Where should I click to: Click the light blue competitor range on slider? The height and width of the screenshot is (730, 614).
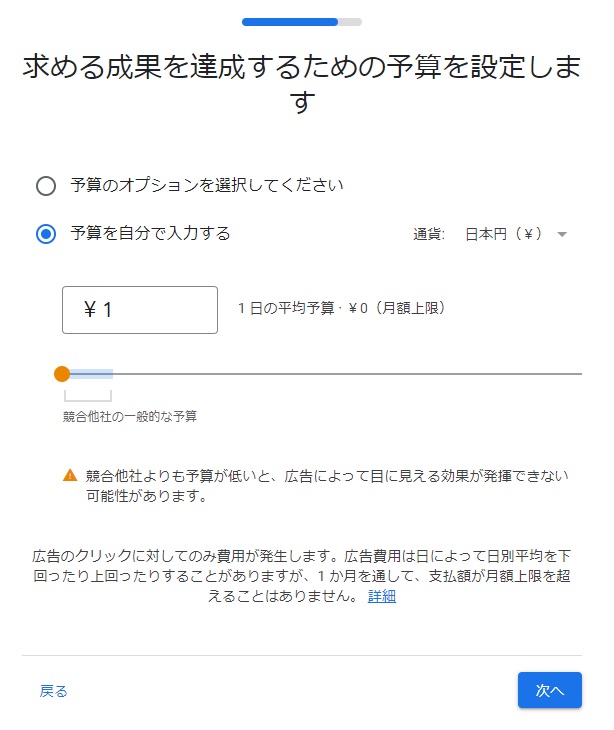[x=91, y=374]
